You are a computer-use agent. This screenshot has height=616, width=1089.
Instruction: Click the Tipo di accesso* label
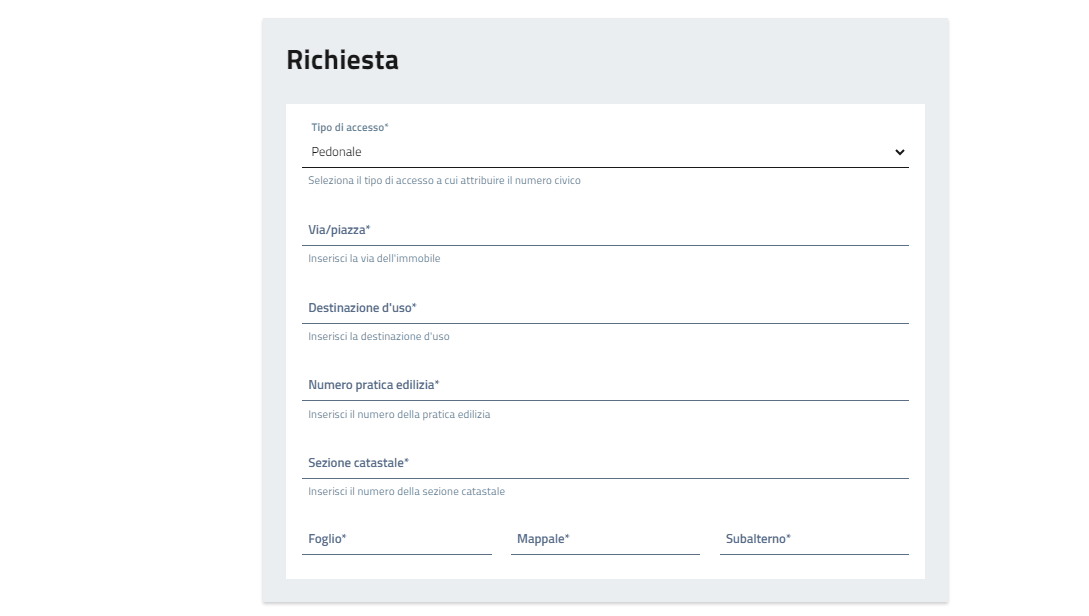350,128
